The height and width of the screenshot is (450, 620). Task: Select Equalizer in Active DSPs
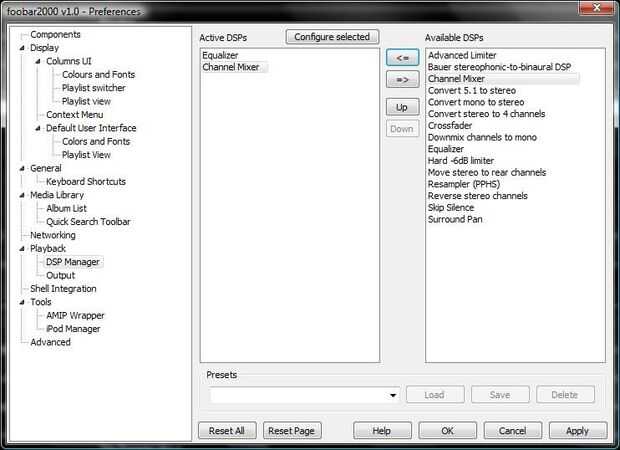pyautogui.click(x=220, y=55)
